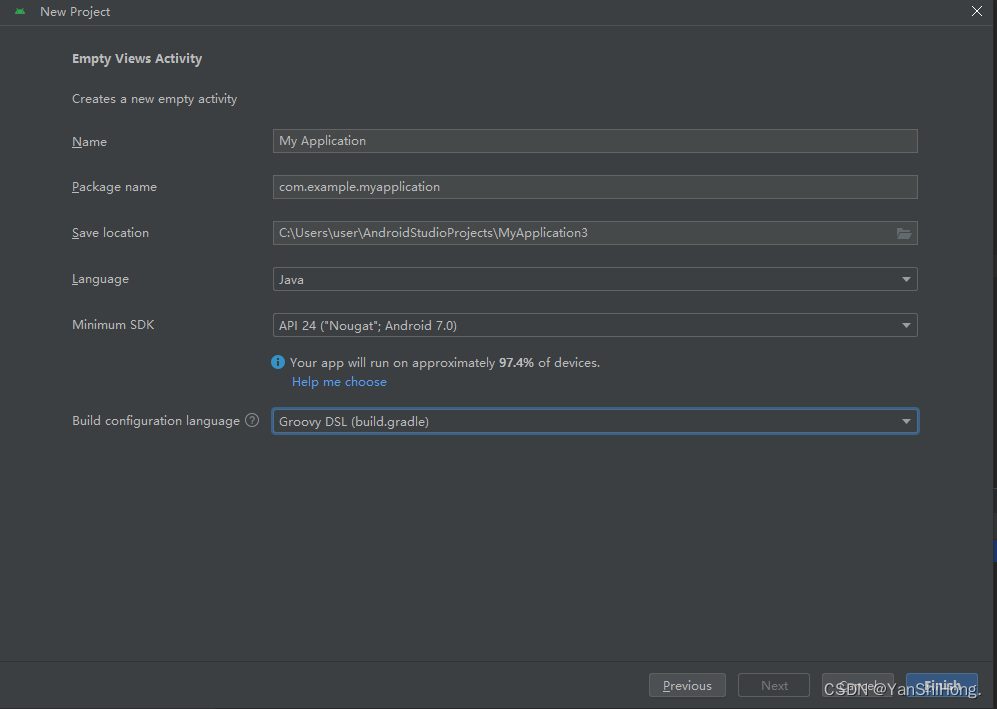Viewport: 997px width, 709px height.
Task: Click the Package name label
Action: pos(114,187)
